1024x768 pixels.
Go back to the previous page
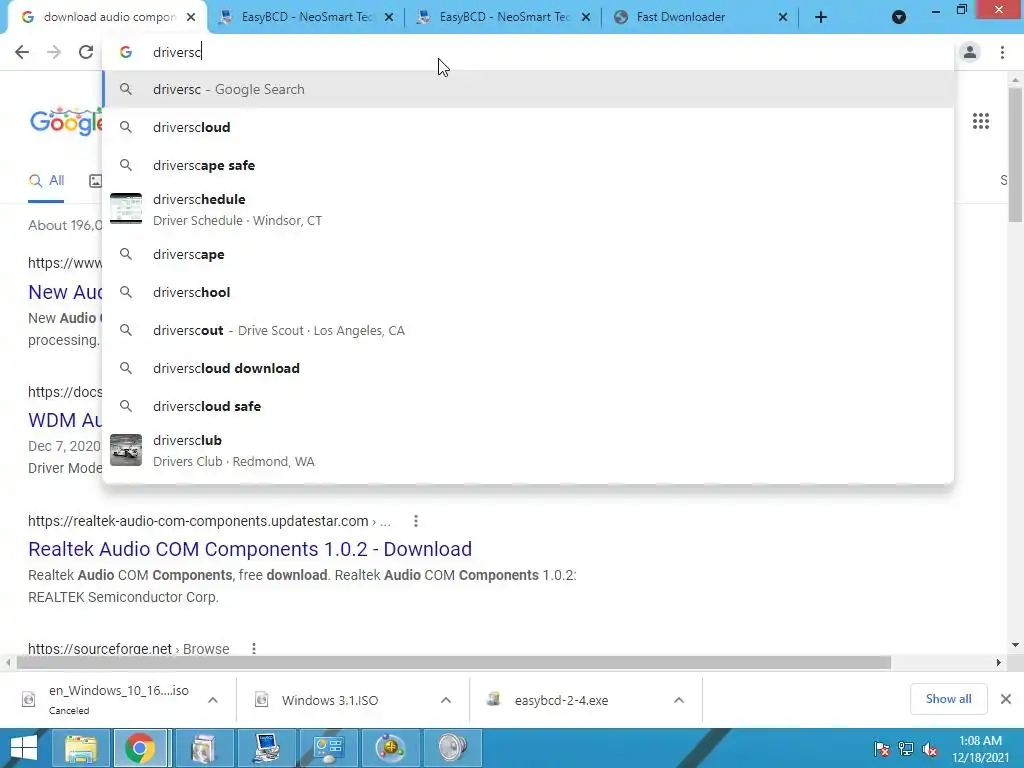click(x=22, y=52)
